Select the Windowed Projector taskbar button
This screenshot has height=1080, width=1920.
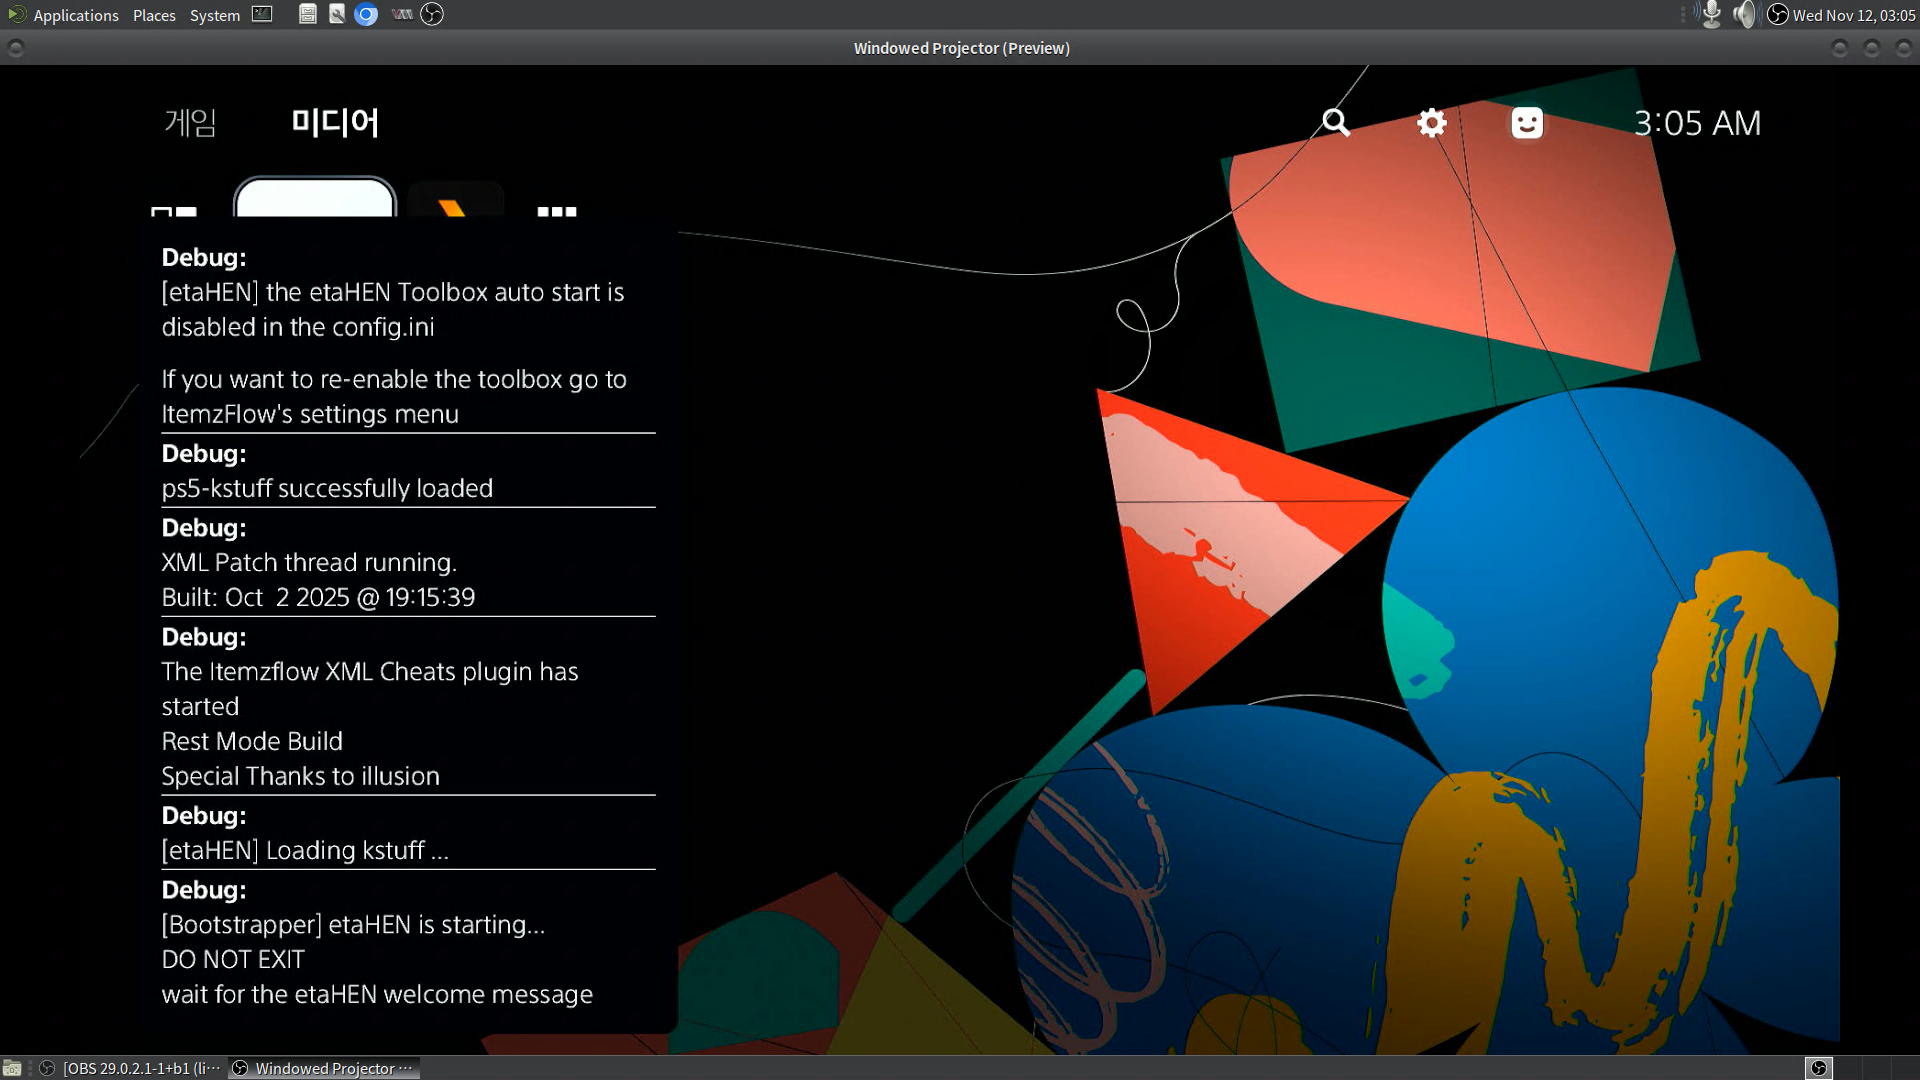[324, 1068]
